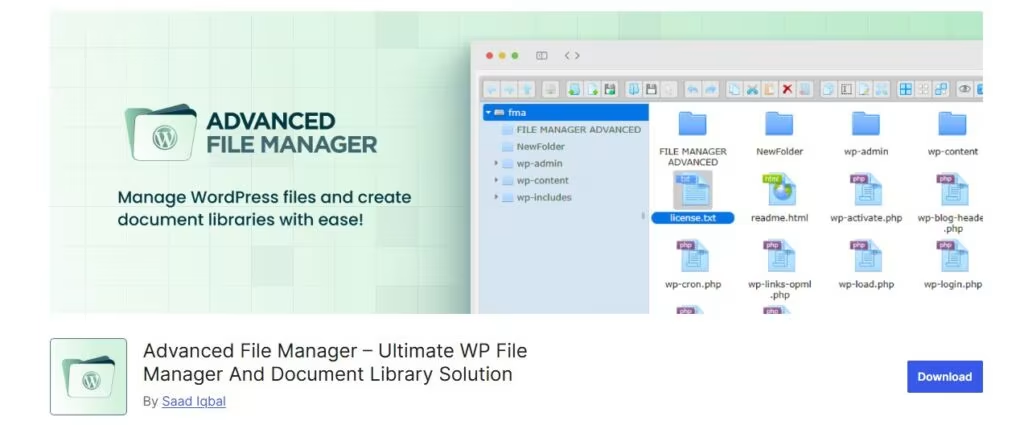Expand the wp-includes tree node arrow
This screenshot has height=425, width=1024.
(x=496, y=197)
